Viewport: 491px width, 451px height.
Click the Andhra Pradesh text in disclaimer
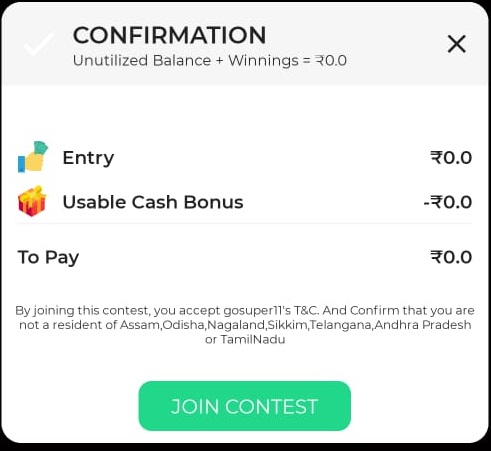423,325
